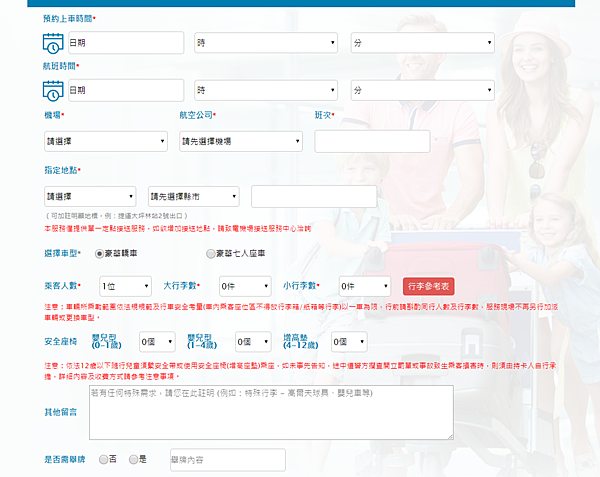600x477 pixels.
Task: Expand the 請先選擇縣市 dropdown
Action: pos(193,196)
